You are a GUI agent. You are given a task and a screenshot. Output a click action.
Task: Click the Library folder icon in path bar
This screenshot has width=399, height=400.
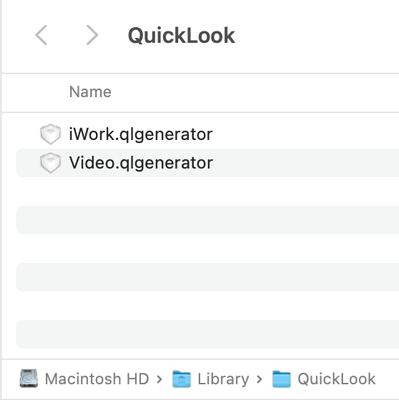pos(182,379)
